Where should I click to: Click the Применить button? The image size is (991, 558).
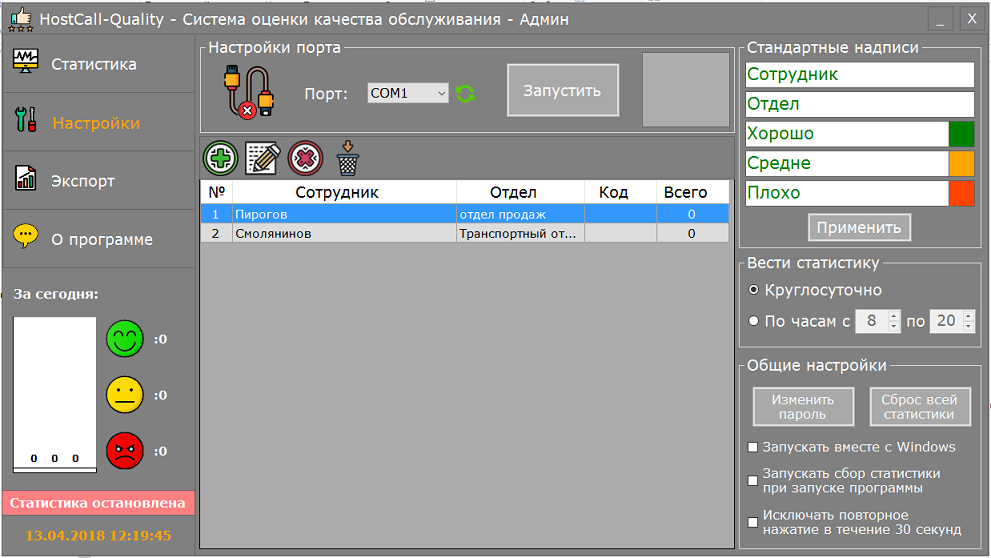pyautogui.click(x=859, y=227)
